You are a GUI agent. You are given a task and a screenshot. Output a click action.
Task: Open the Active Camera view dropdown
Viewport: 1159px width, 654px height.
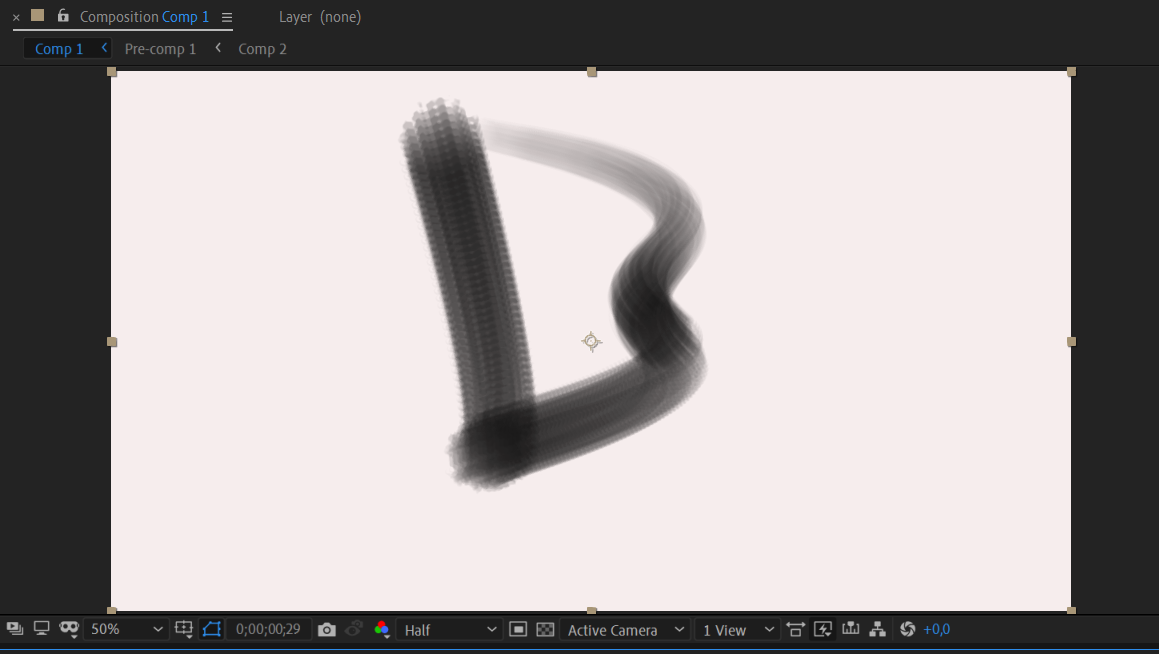pyautogui.click(x=623, y=629)
